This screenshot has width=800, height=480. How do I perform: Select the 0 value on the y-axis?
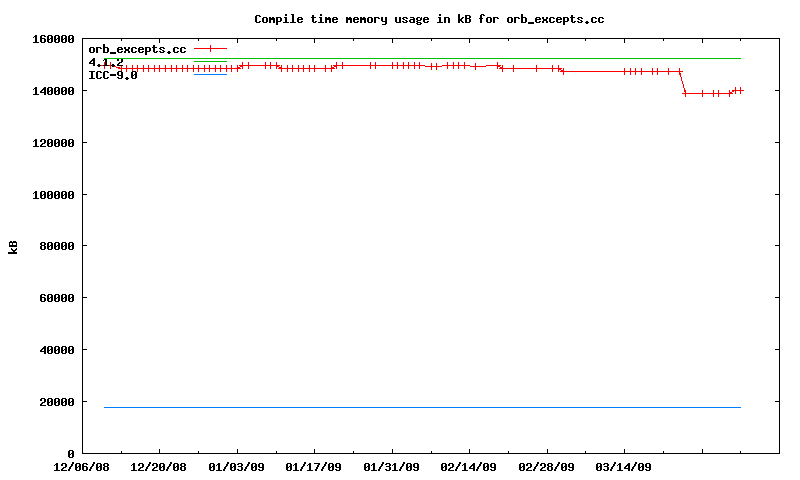click(x=71, y=454)
